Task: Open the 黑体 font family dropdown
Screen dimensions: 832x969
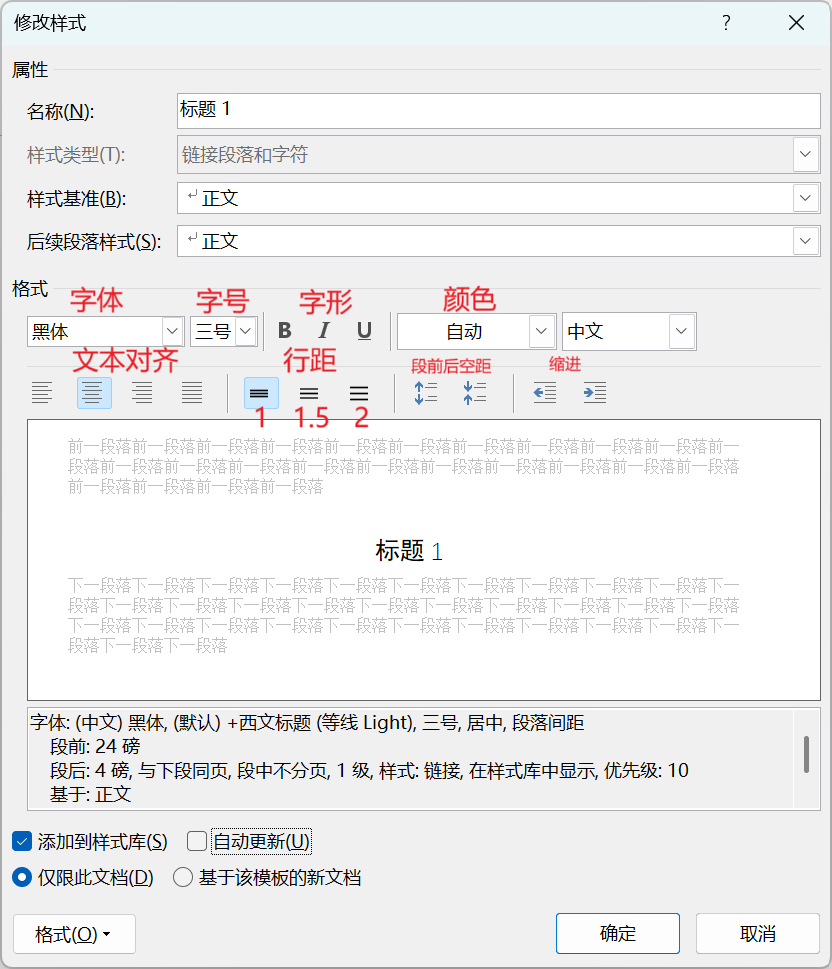Action: 171,331
